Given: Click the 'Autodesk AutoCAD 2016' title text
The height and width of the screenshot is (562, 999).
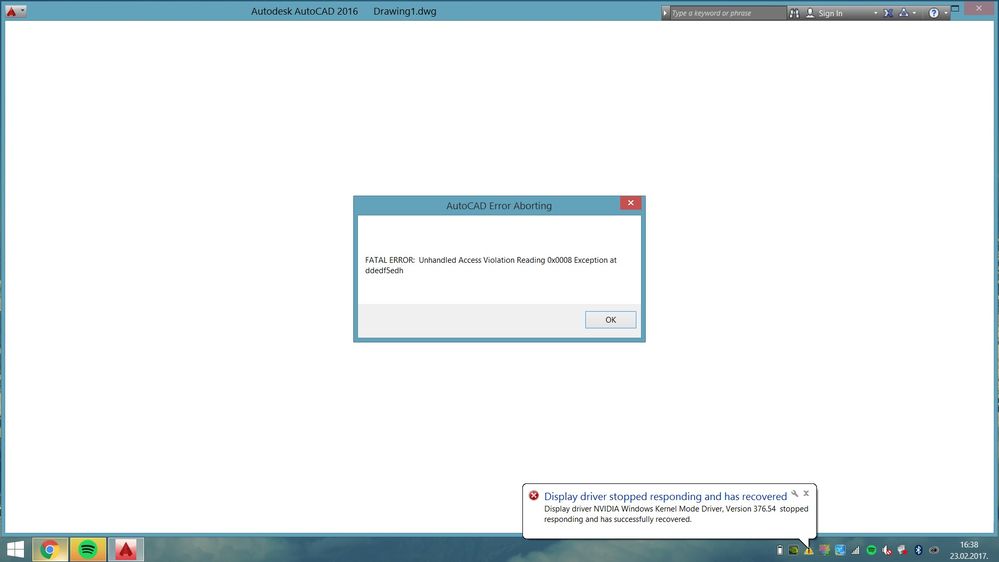Looking at the screenshot, I should pyautogui.click(x=305, y=11).
